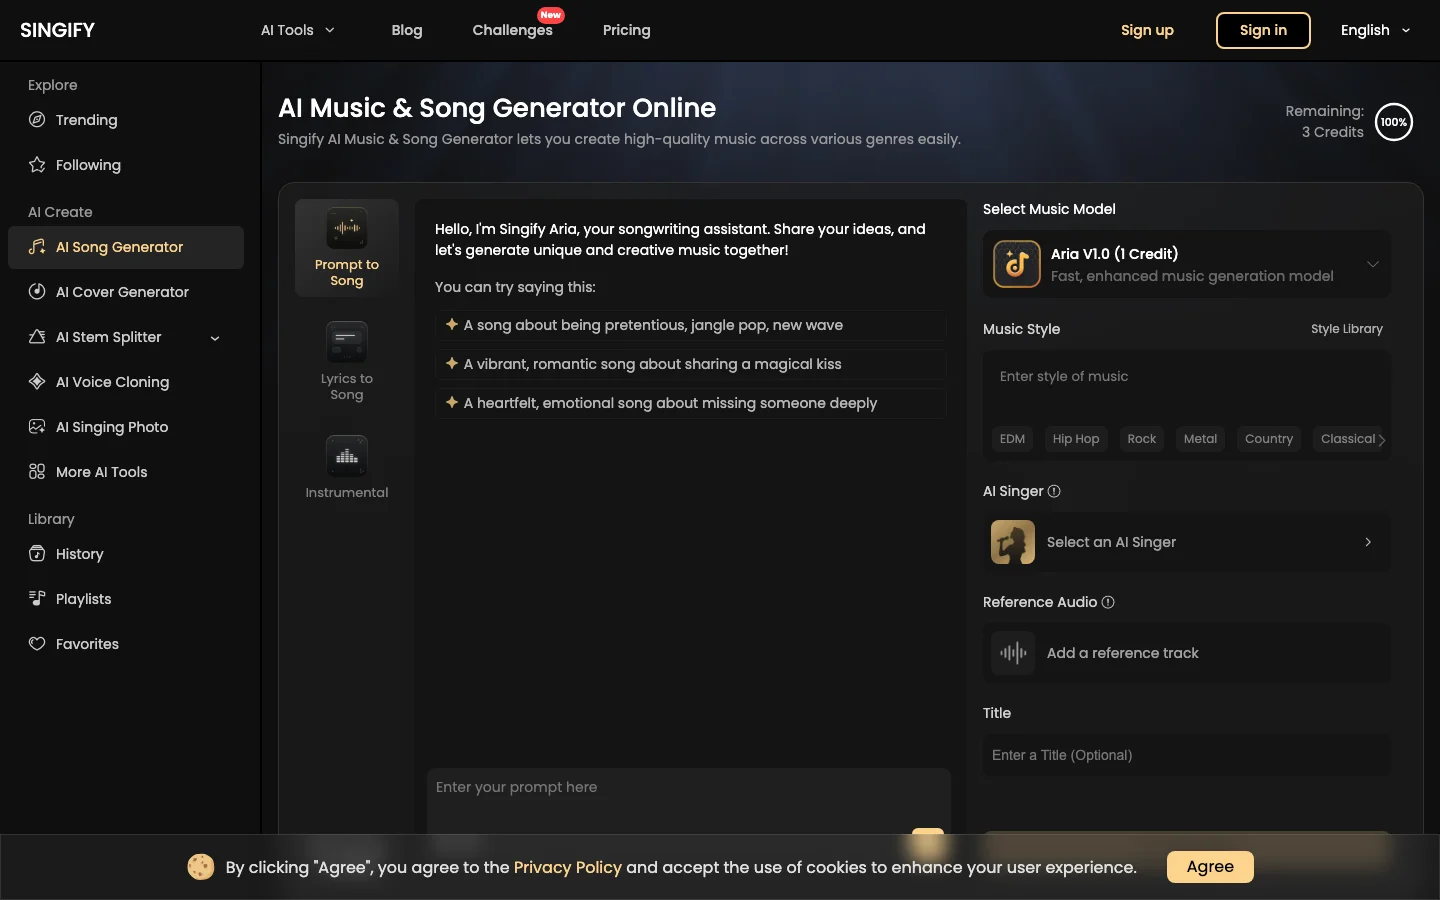Open the Challenges menu item

point(513,30)
